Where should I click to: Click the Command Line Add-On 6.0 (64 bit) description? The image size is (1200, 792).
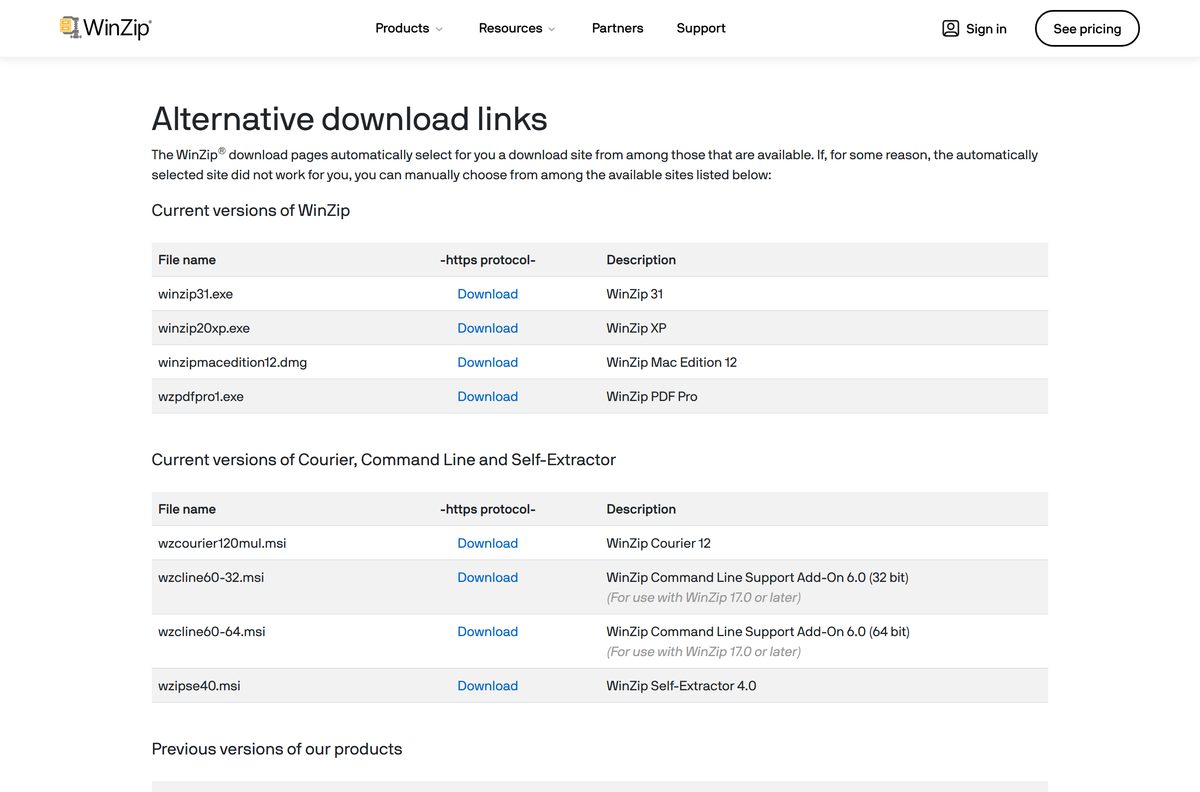tap(757, 631)
